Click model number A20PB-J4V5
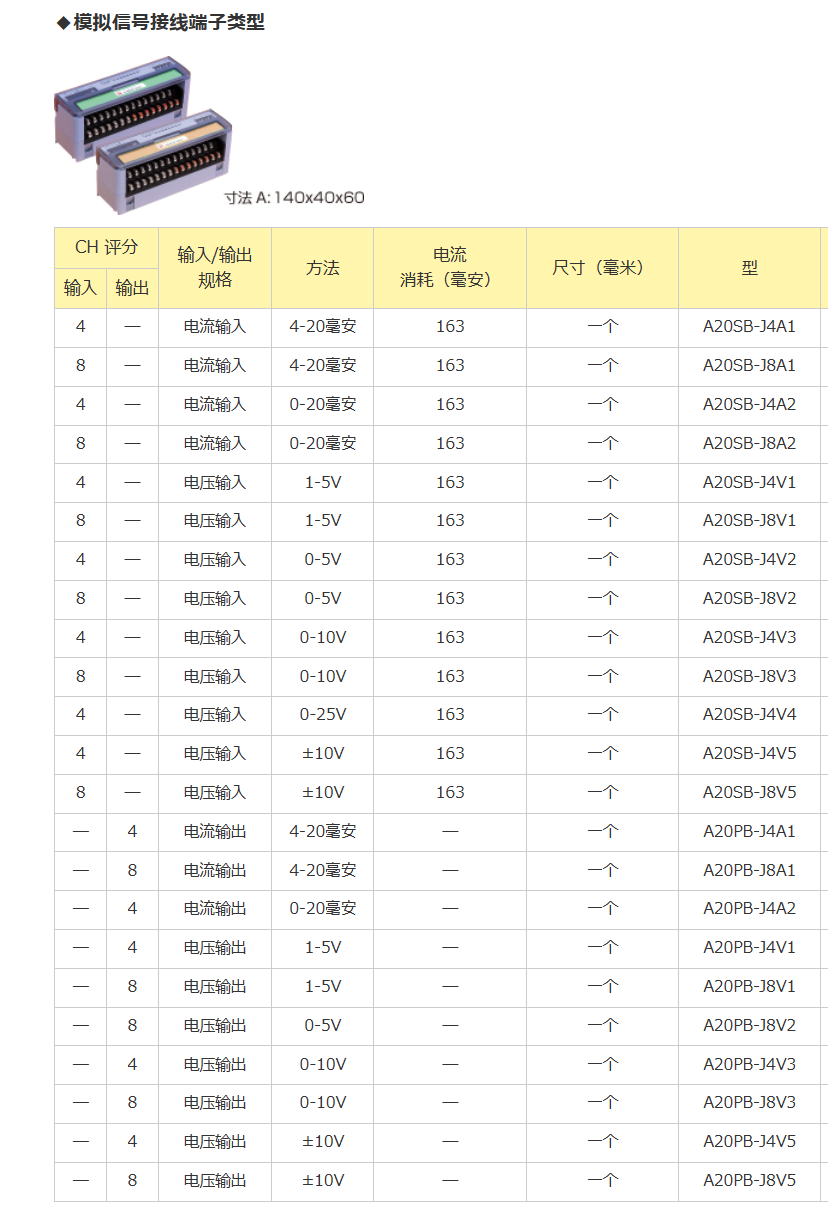This screenshot has width=828, height=1219. pyautogui.click(x=749, y=1142)
